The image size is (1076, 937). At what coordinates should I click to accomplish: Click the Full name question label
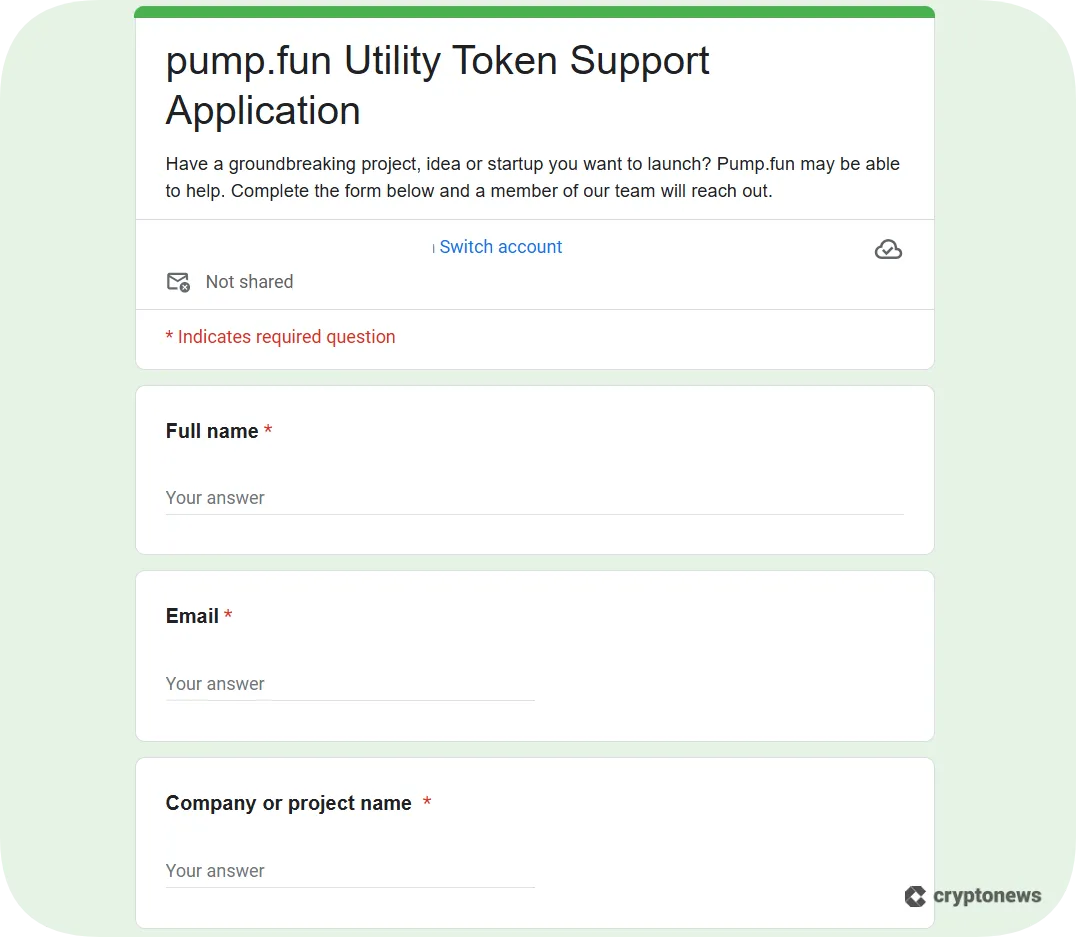(213, 431)
